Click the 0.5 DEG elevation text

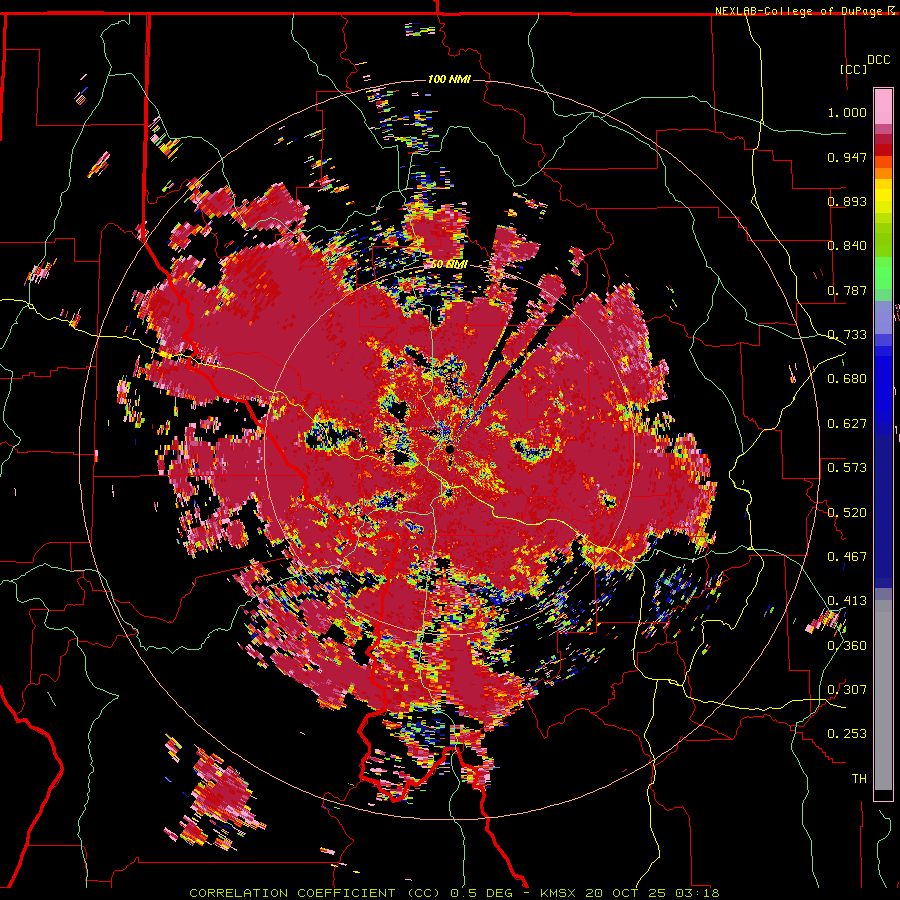point(482,893)
